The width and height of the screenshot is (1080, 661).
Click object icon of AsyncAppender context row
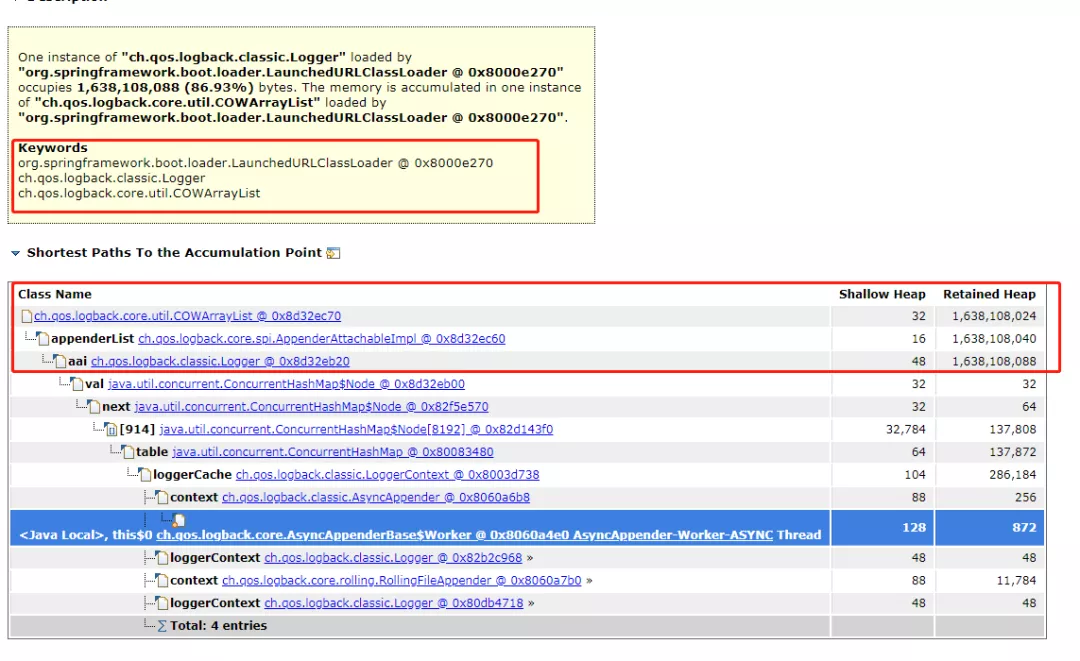(163, 498)
